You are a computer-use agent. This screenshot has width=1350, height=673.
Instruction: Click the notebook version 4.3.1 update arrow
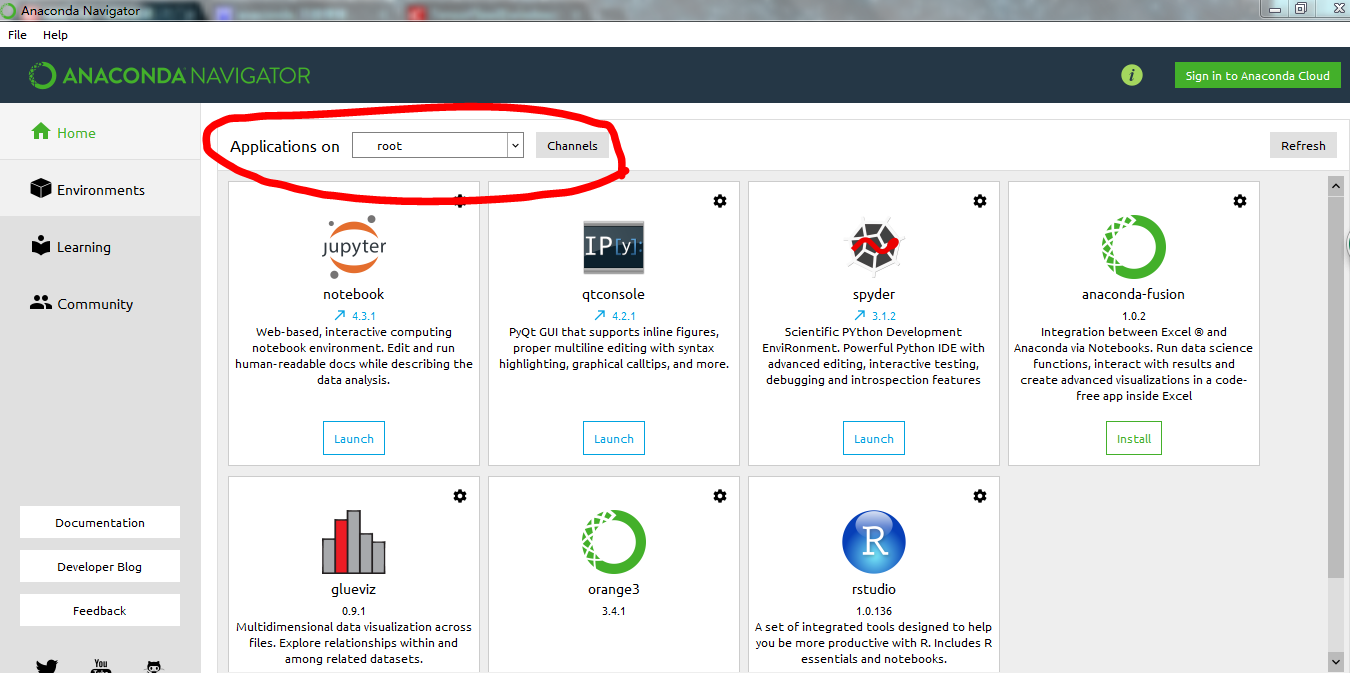click(x=342, y=315)
